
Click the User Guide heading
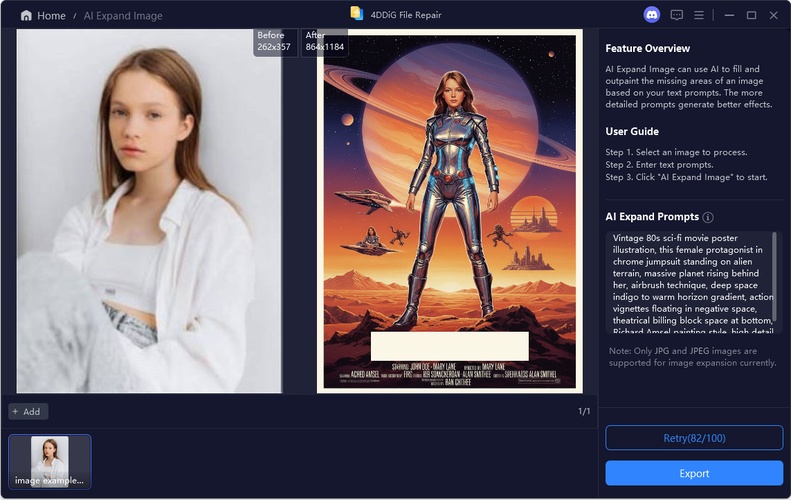632,132
